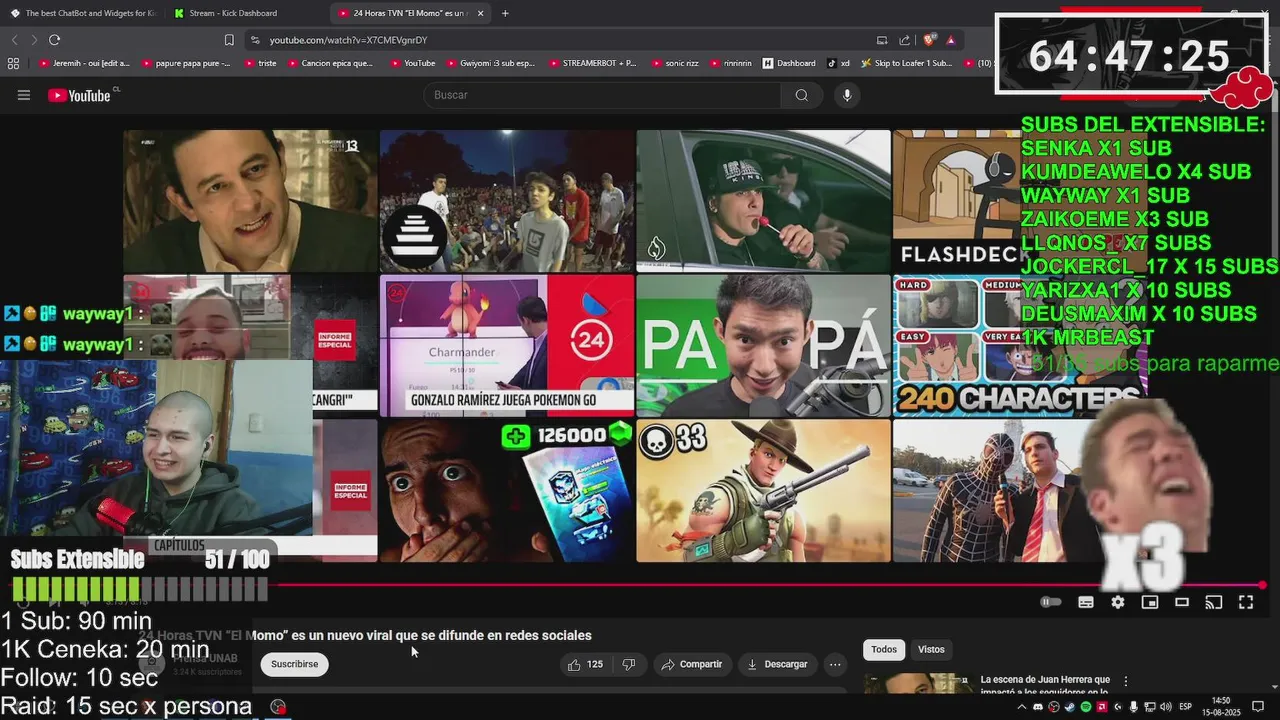1280x720 pixels.
Task: Open the notification center icon
Action: coord(1258,707)
